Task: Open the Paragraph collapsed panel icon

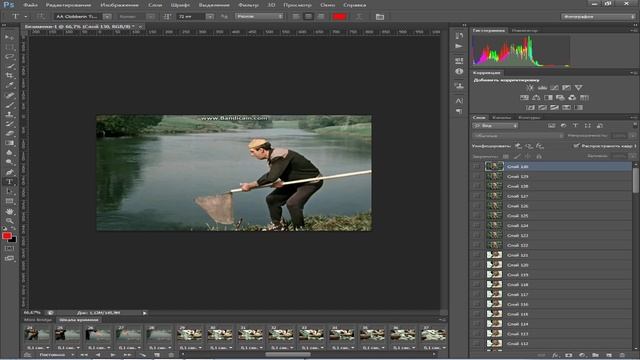Action: (x=459, y=111)
